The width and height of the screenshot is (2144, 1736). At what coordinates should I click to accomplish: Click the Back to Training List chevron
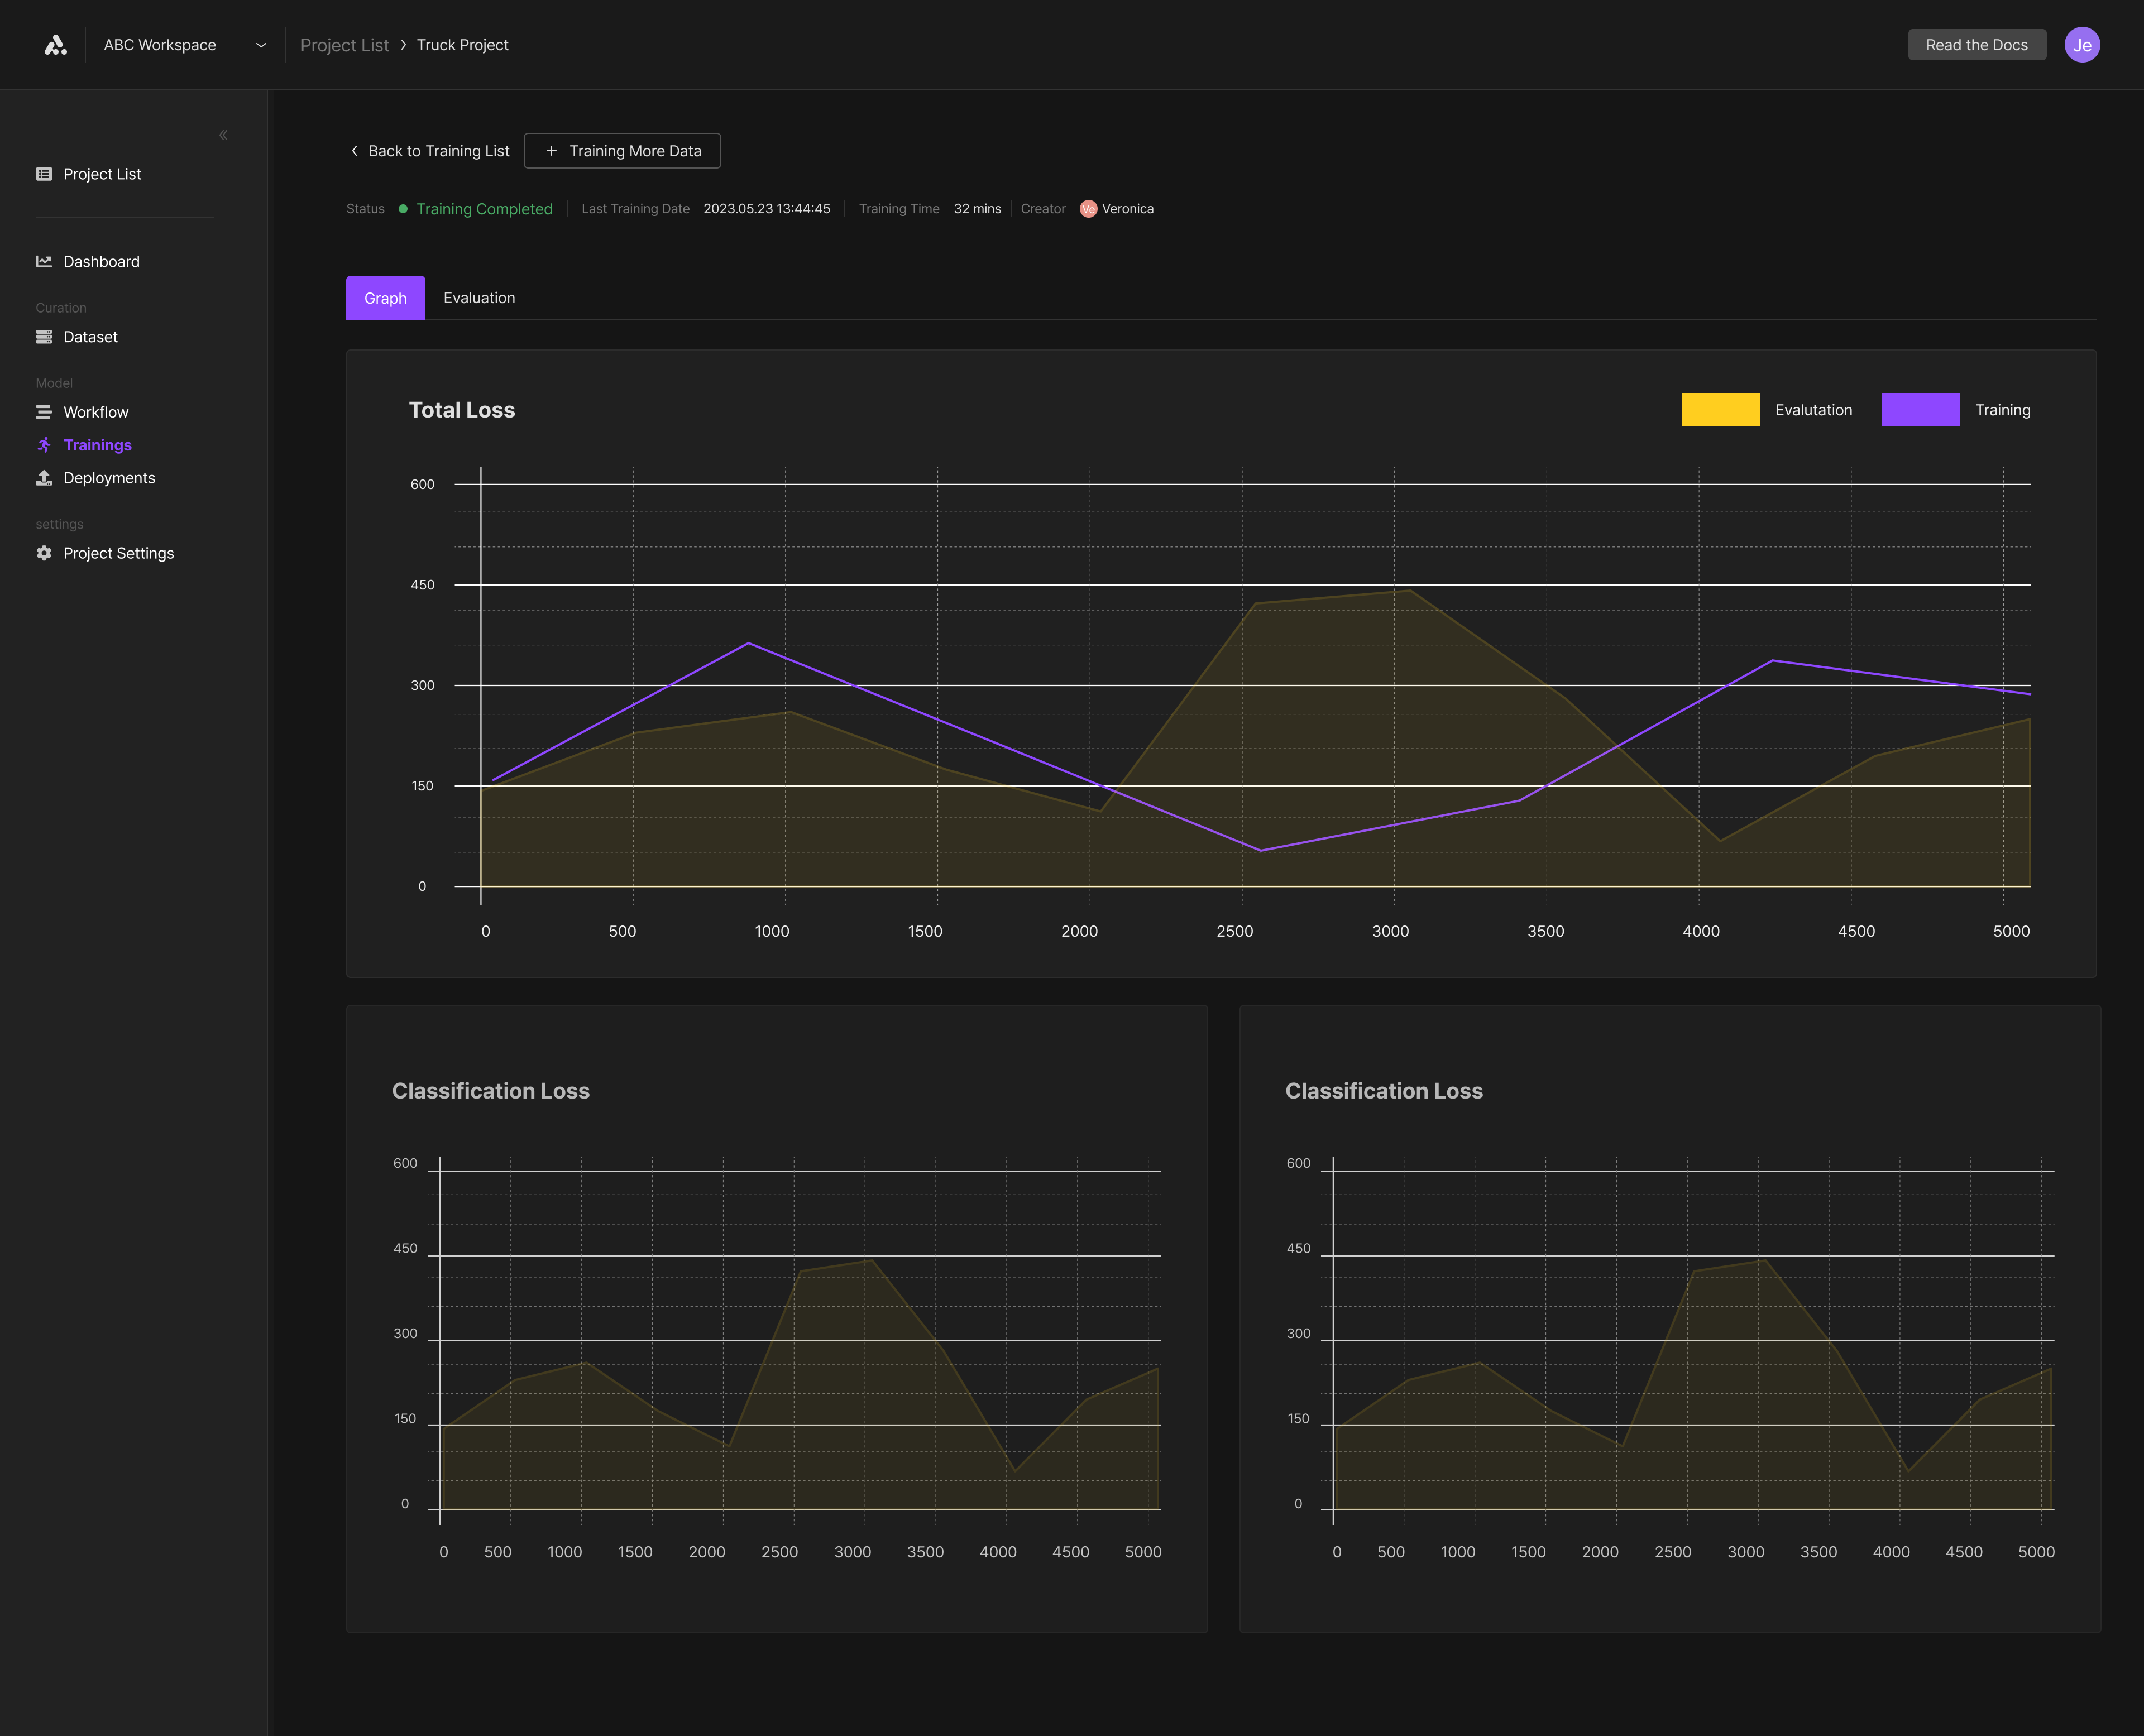[x=354, y=151]
